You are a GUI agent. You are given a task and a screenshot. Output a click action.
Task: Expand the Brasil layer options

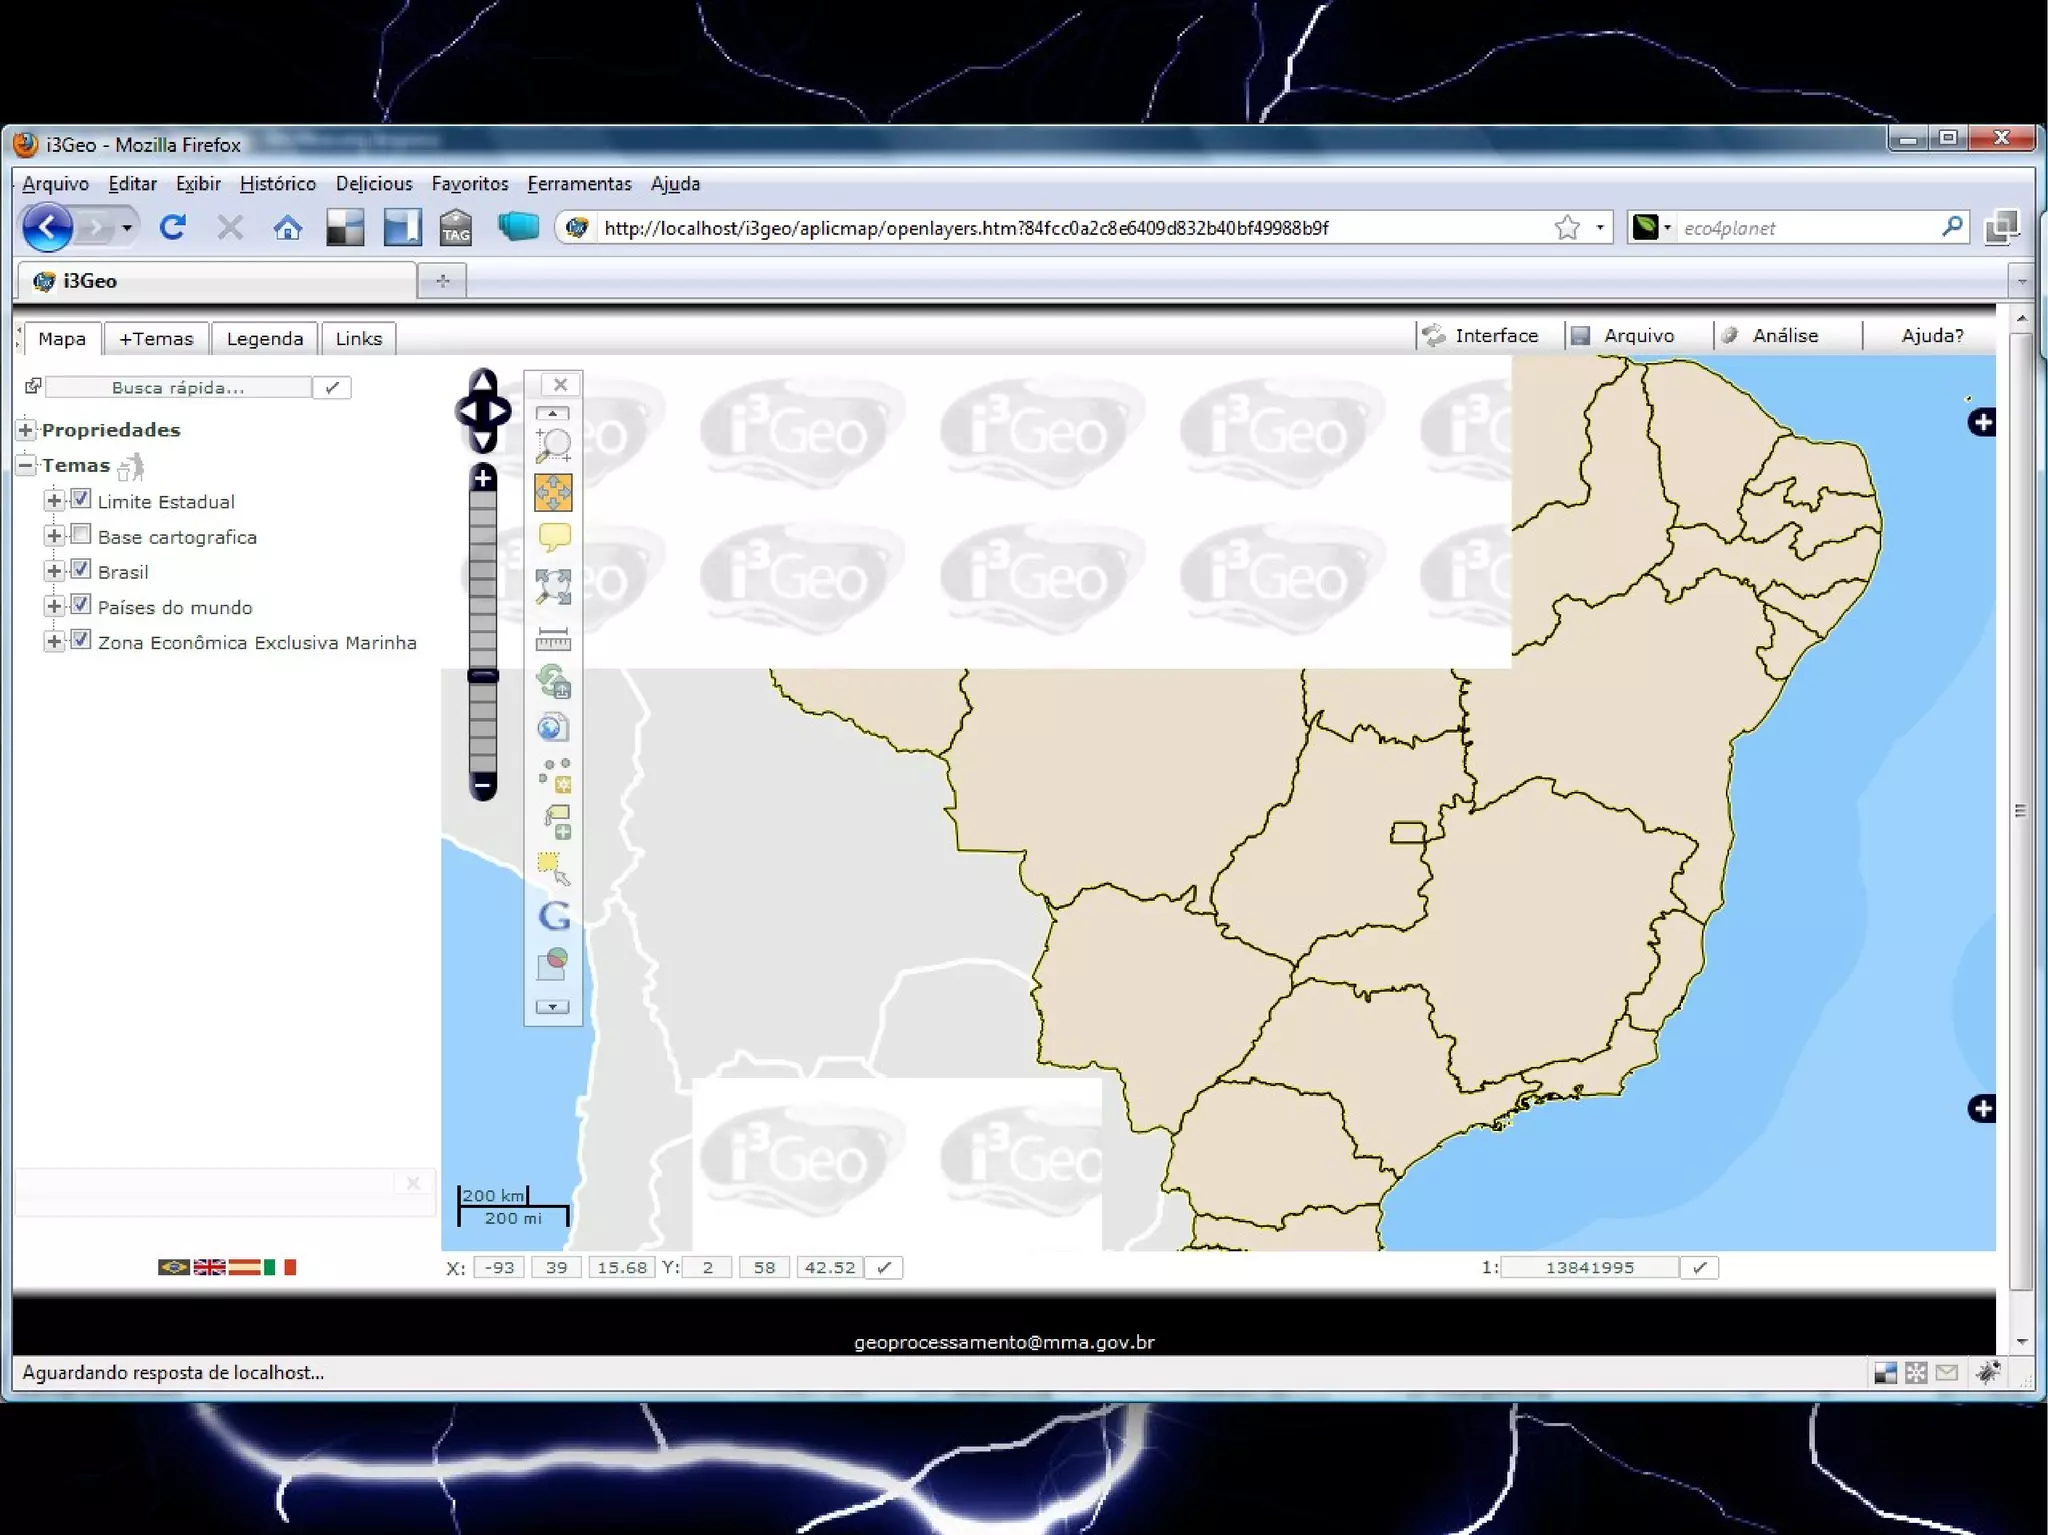54,571
